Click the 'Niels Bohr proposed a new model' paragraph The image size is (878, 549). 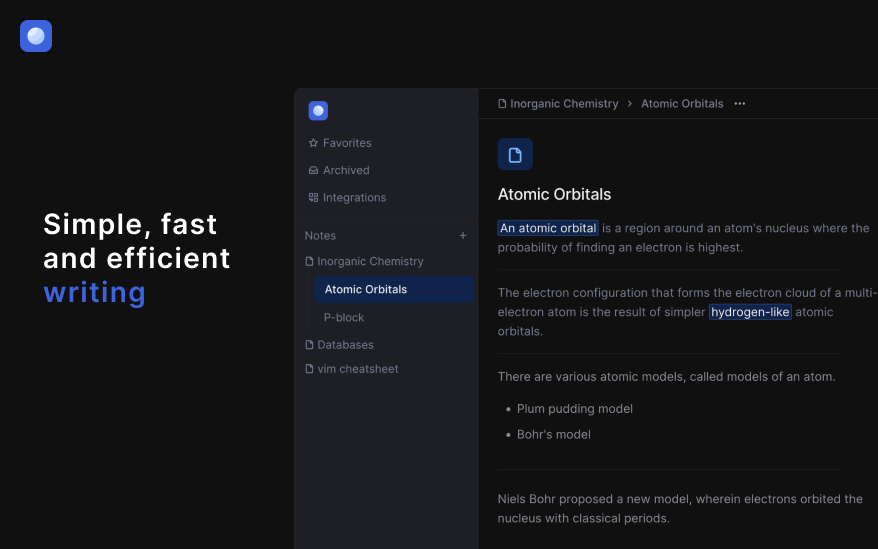[680, 509]
